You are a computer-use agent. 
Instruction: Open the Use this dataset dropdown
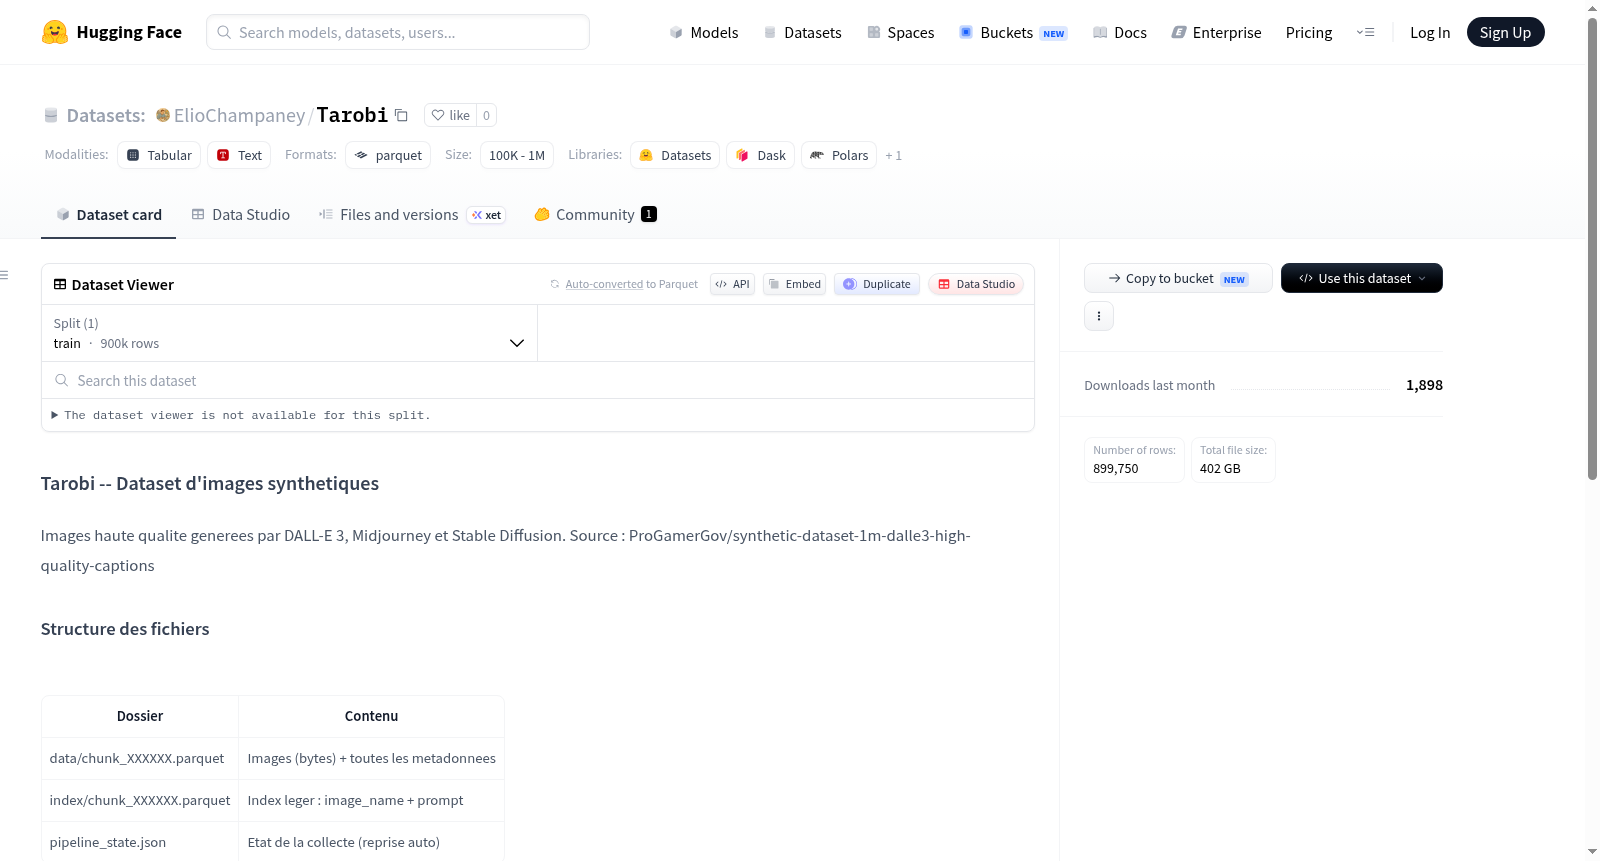pyautogui.click(x=1362, y=278)
